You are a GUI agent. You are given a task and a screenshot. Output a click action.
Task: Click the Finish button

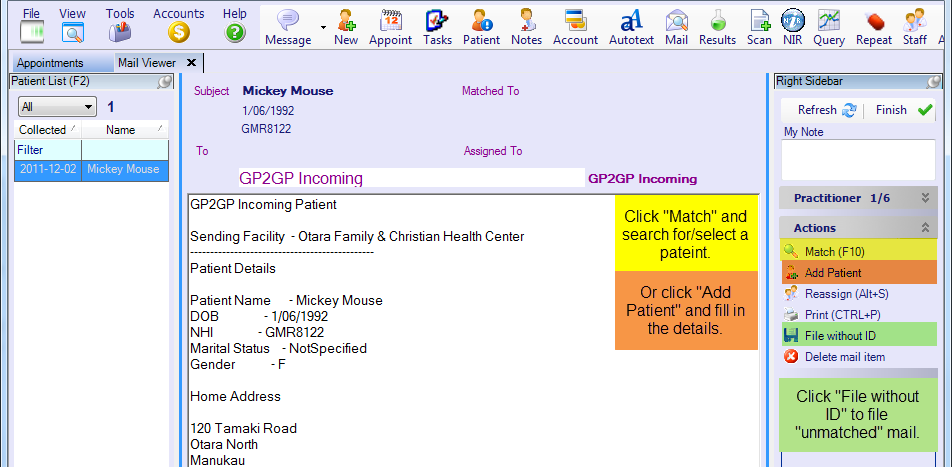[x=903, y=110]
